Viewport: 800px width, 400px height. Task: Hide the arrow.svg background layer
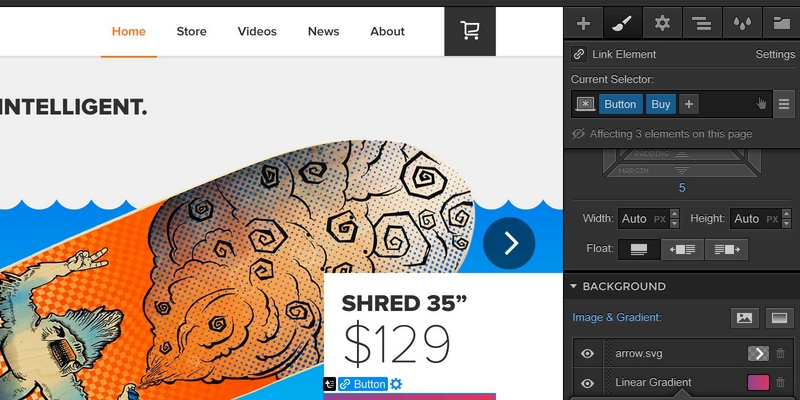click(x=587, y=353)
